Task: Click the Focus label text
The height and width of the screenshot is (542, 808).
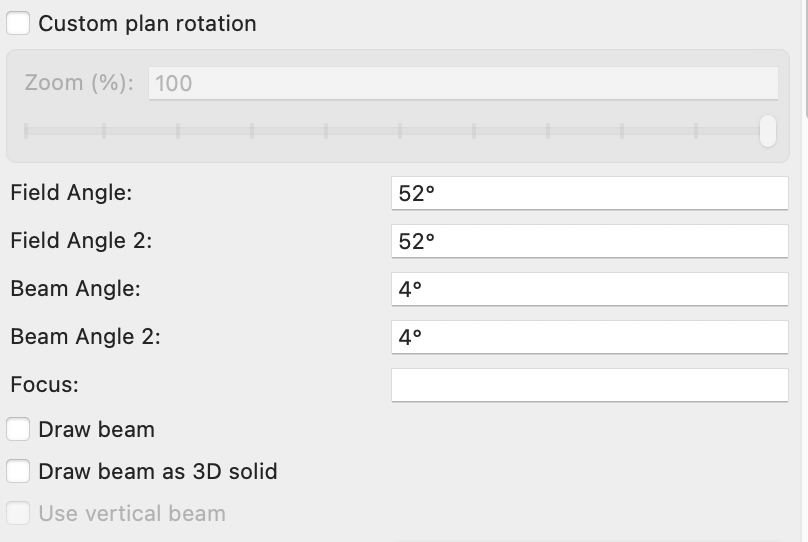Action: [44, 385]
